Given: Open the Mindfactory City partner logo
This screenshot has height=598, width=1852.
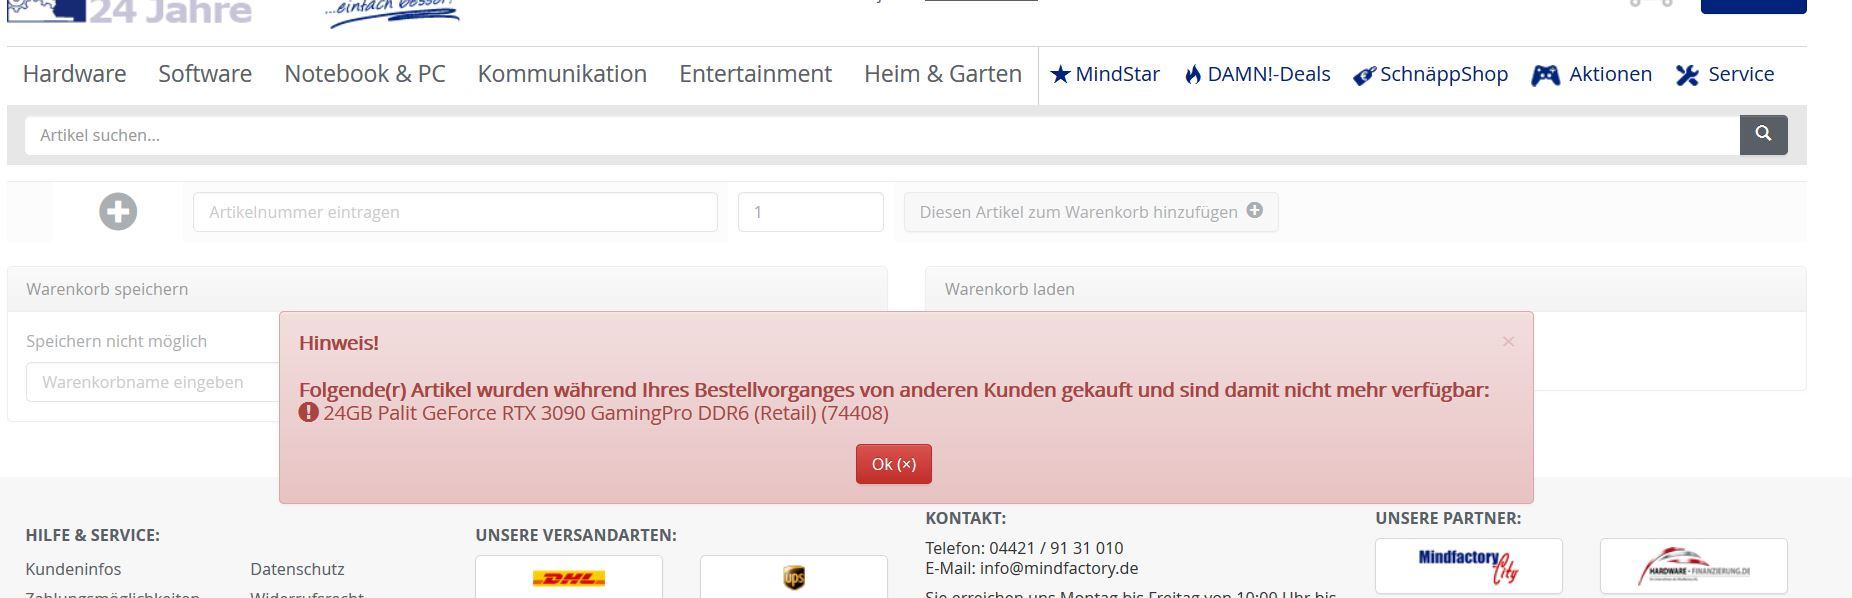Looking at the screenshot, I should click(1469, 566).
